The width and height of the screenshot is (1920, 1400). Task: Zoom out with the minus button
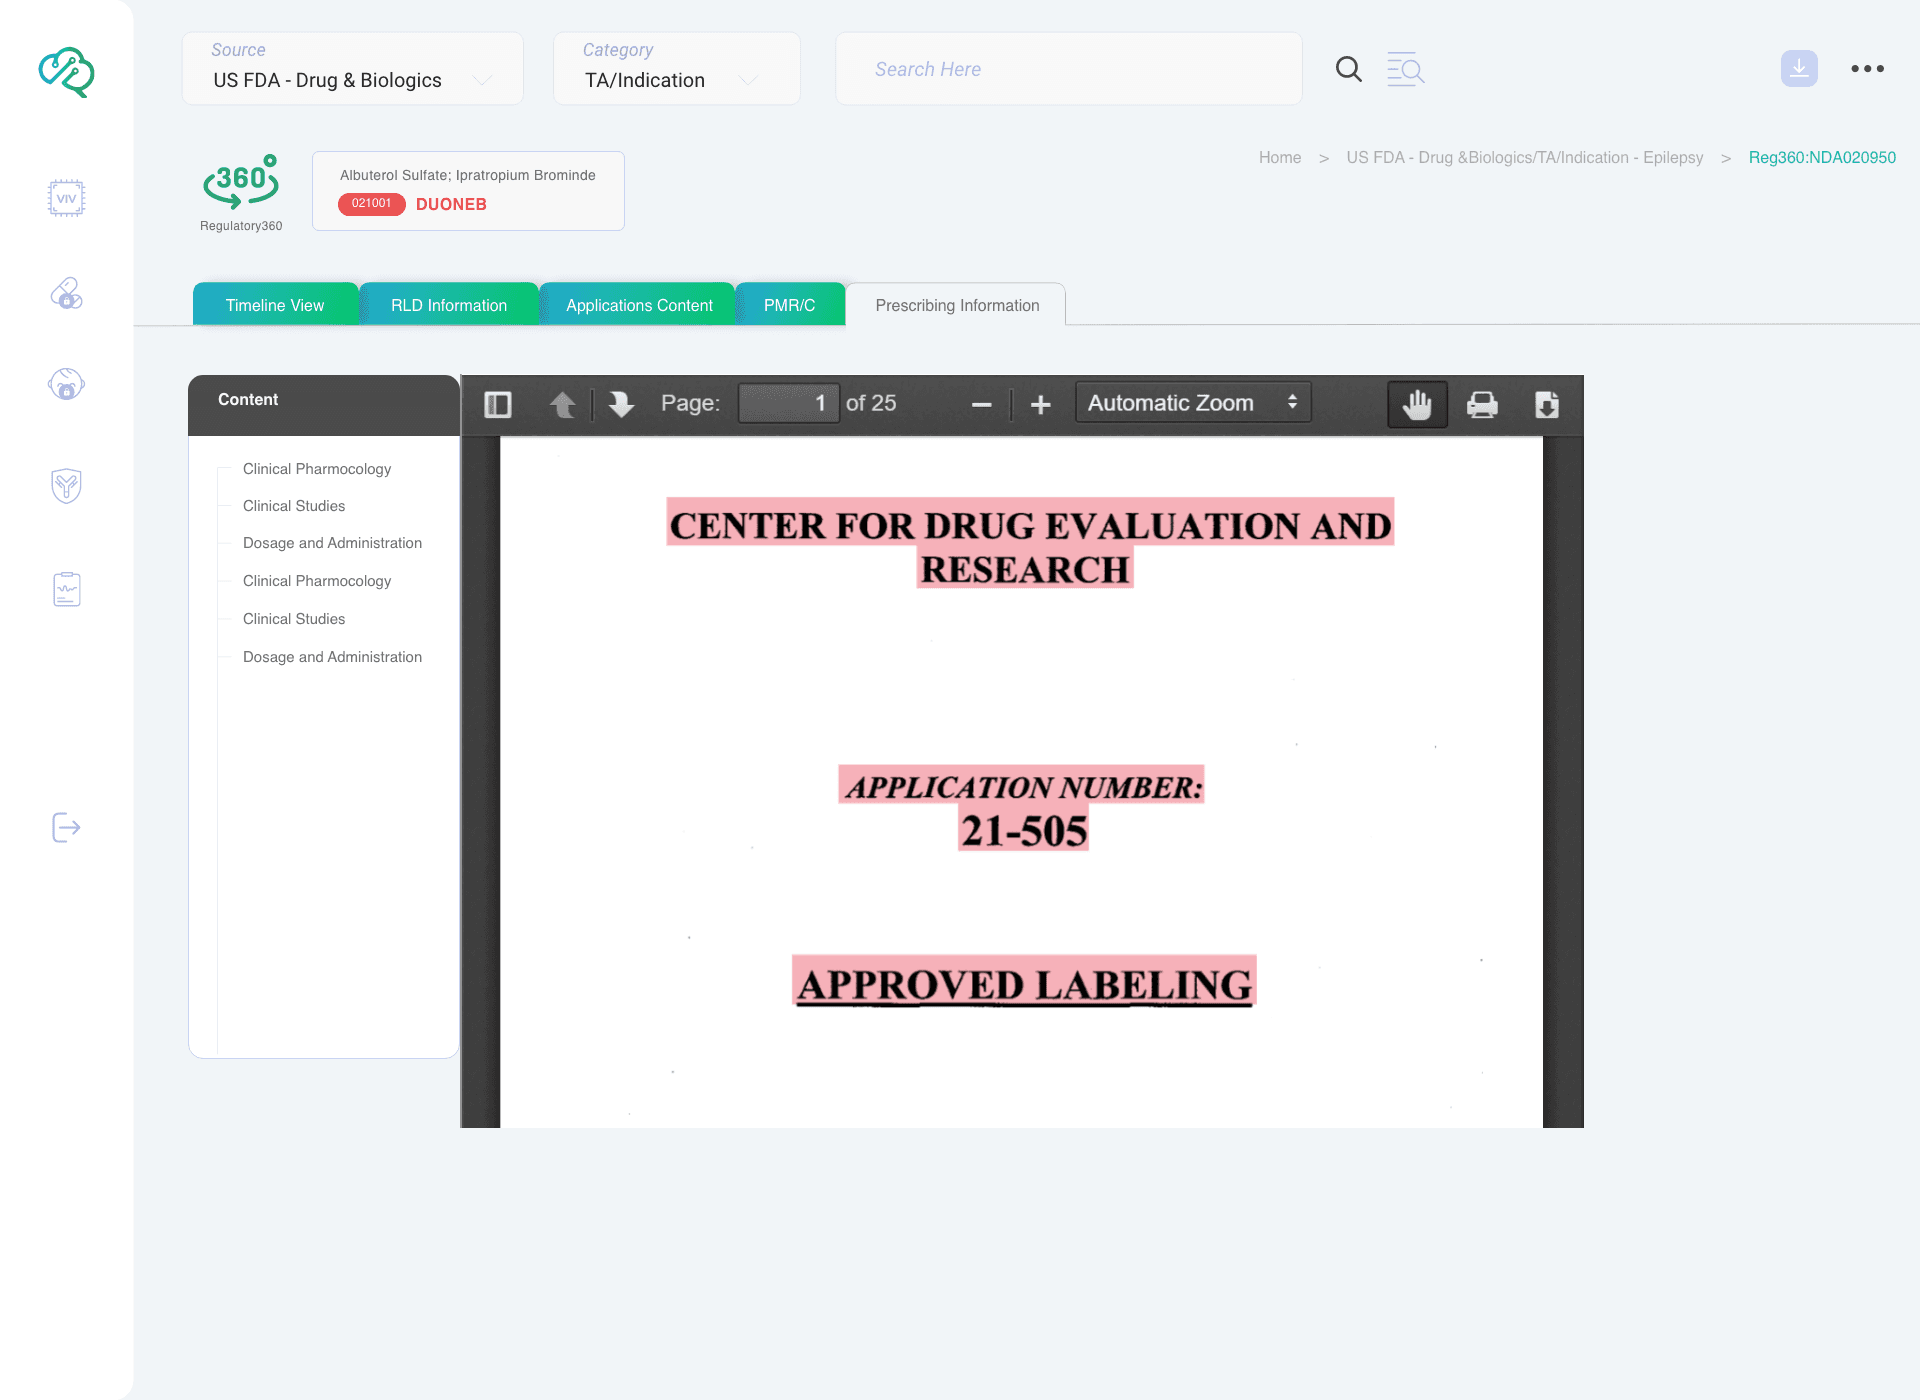tap(981, 404)
